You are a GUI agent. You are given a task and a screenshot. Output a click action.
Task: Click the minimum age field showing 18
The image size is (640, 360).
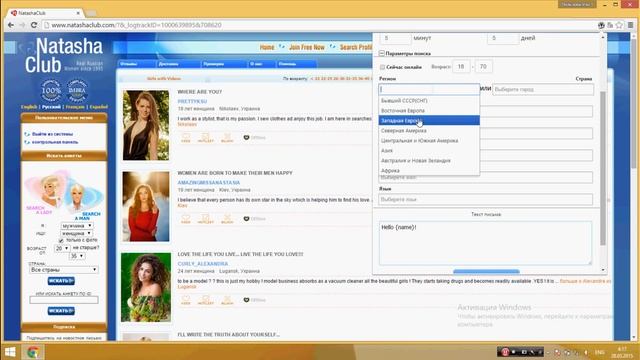click(x=461, y=66)
